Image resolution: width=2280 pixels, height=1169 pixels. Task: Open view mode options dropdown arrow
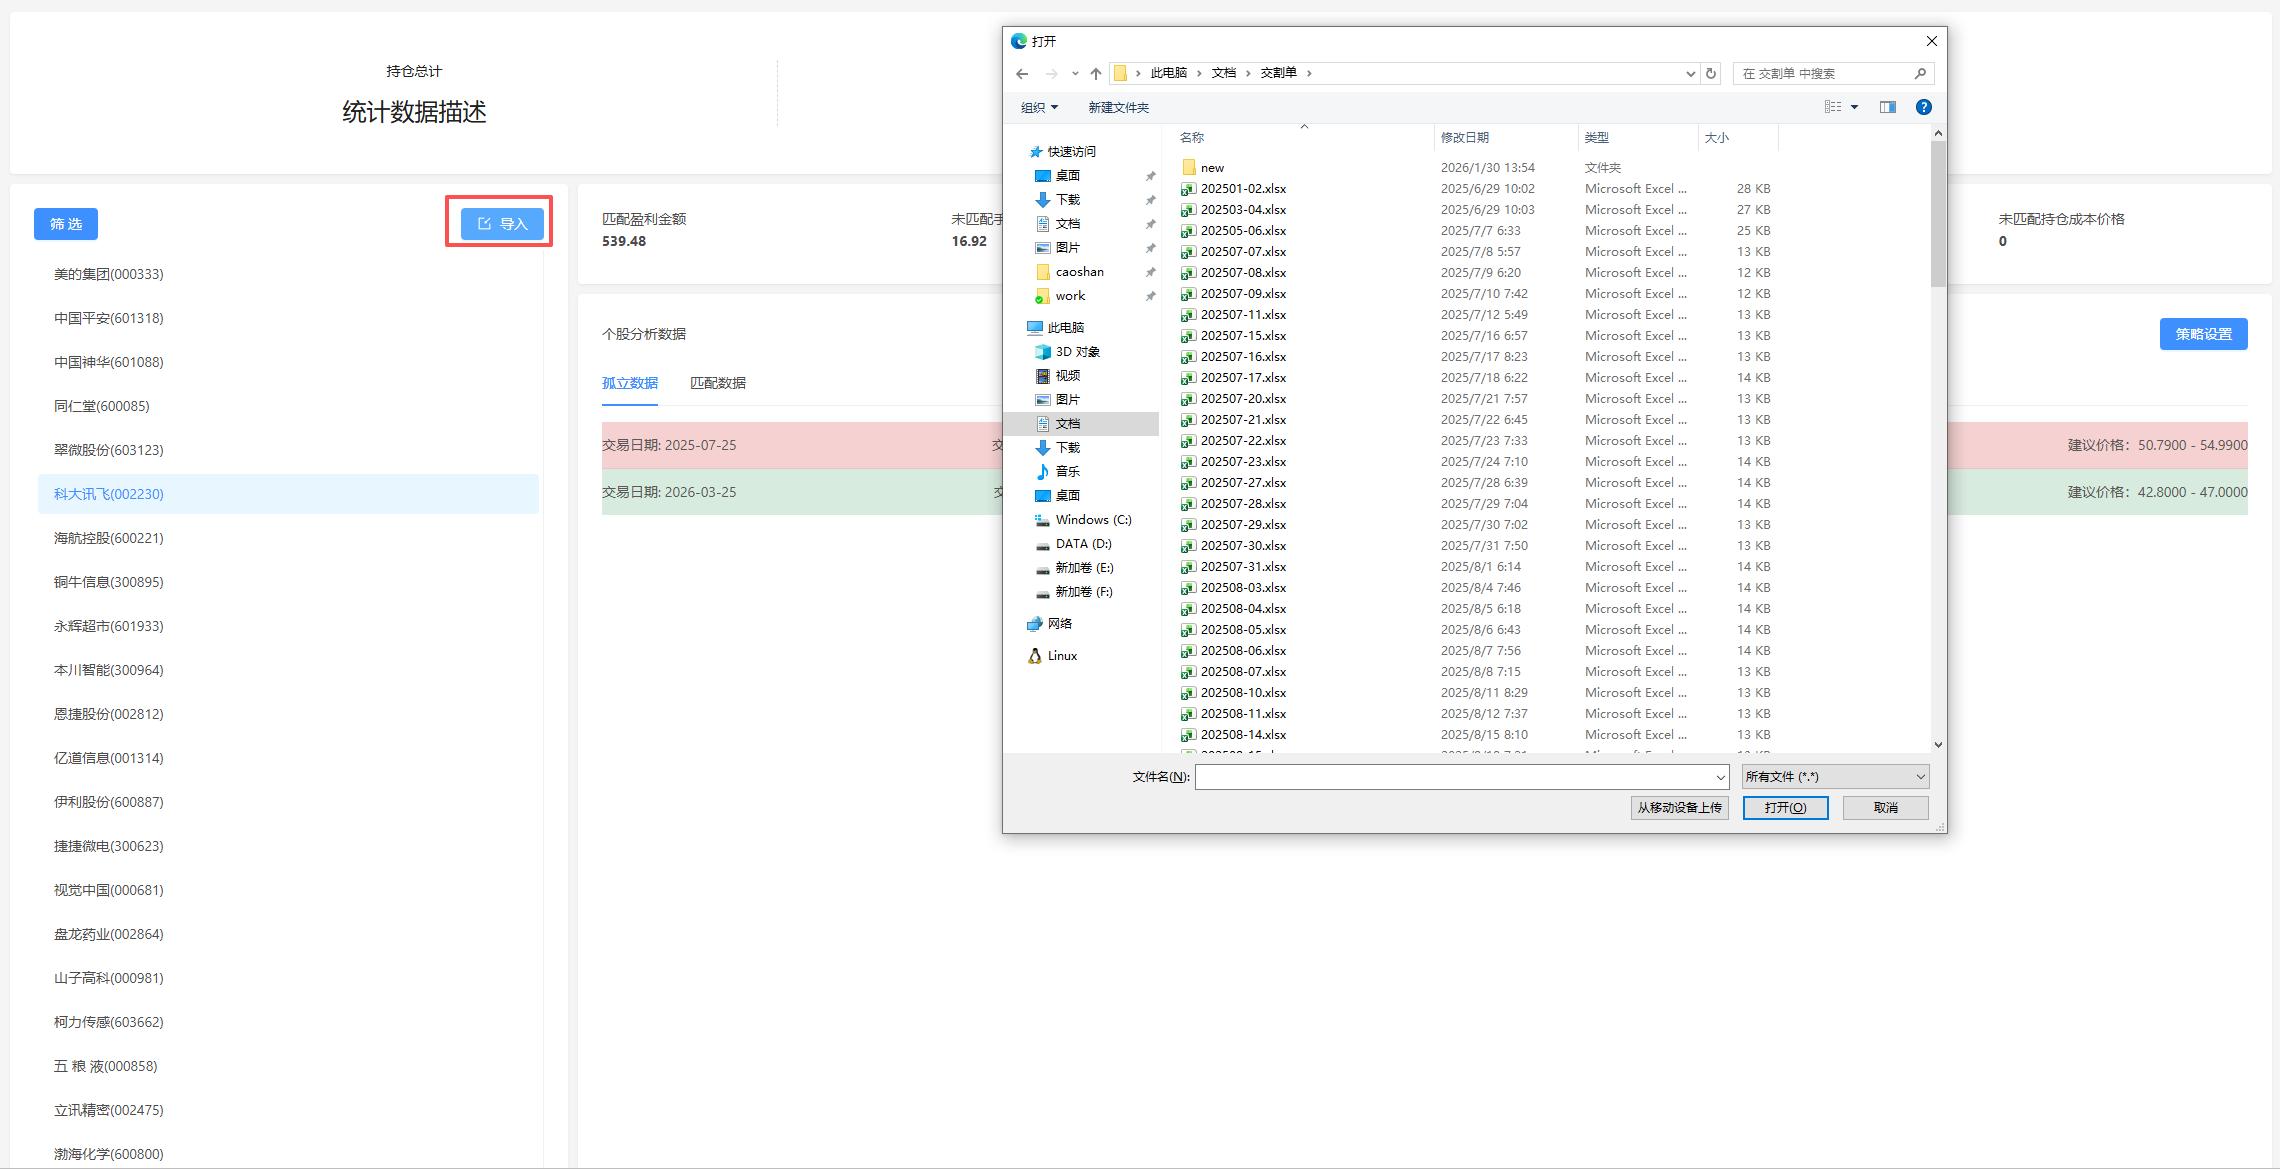click(1854, 107)
